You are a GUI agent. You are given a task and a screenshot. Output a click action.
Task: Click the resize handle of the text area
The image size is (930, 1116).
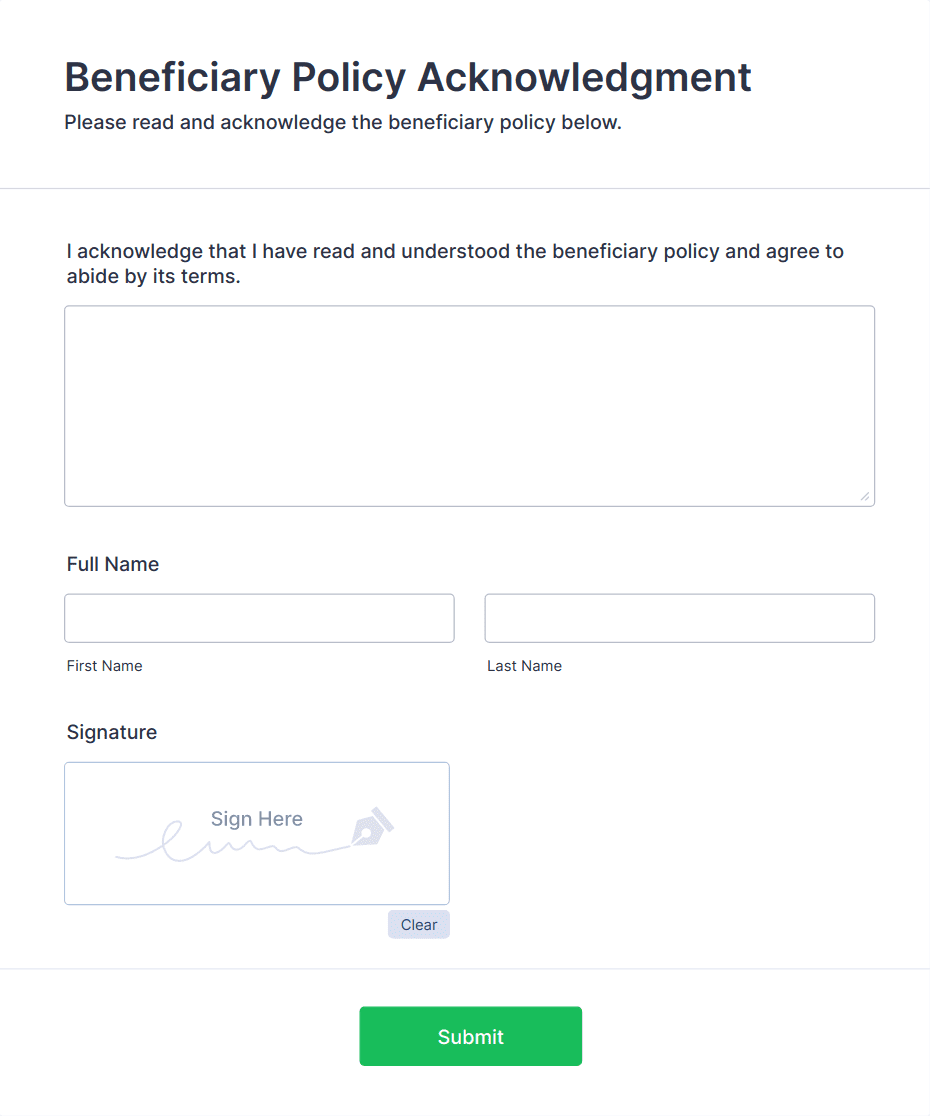[866, 495]
